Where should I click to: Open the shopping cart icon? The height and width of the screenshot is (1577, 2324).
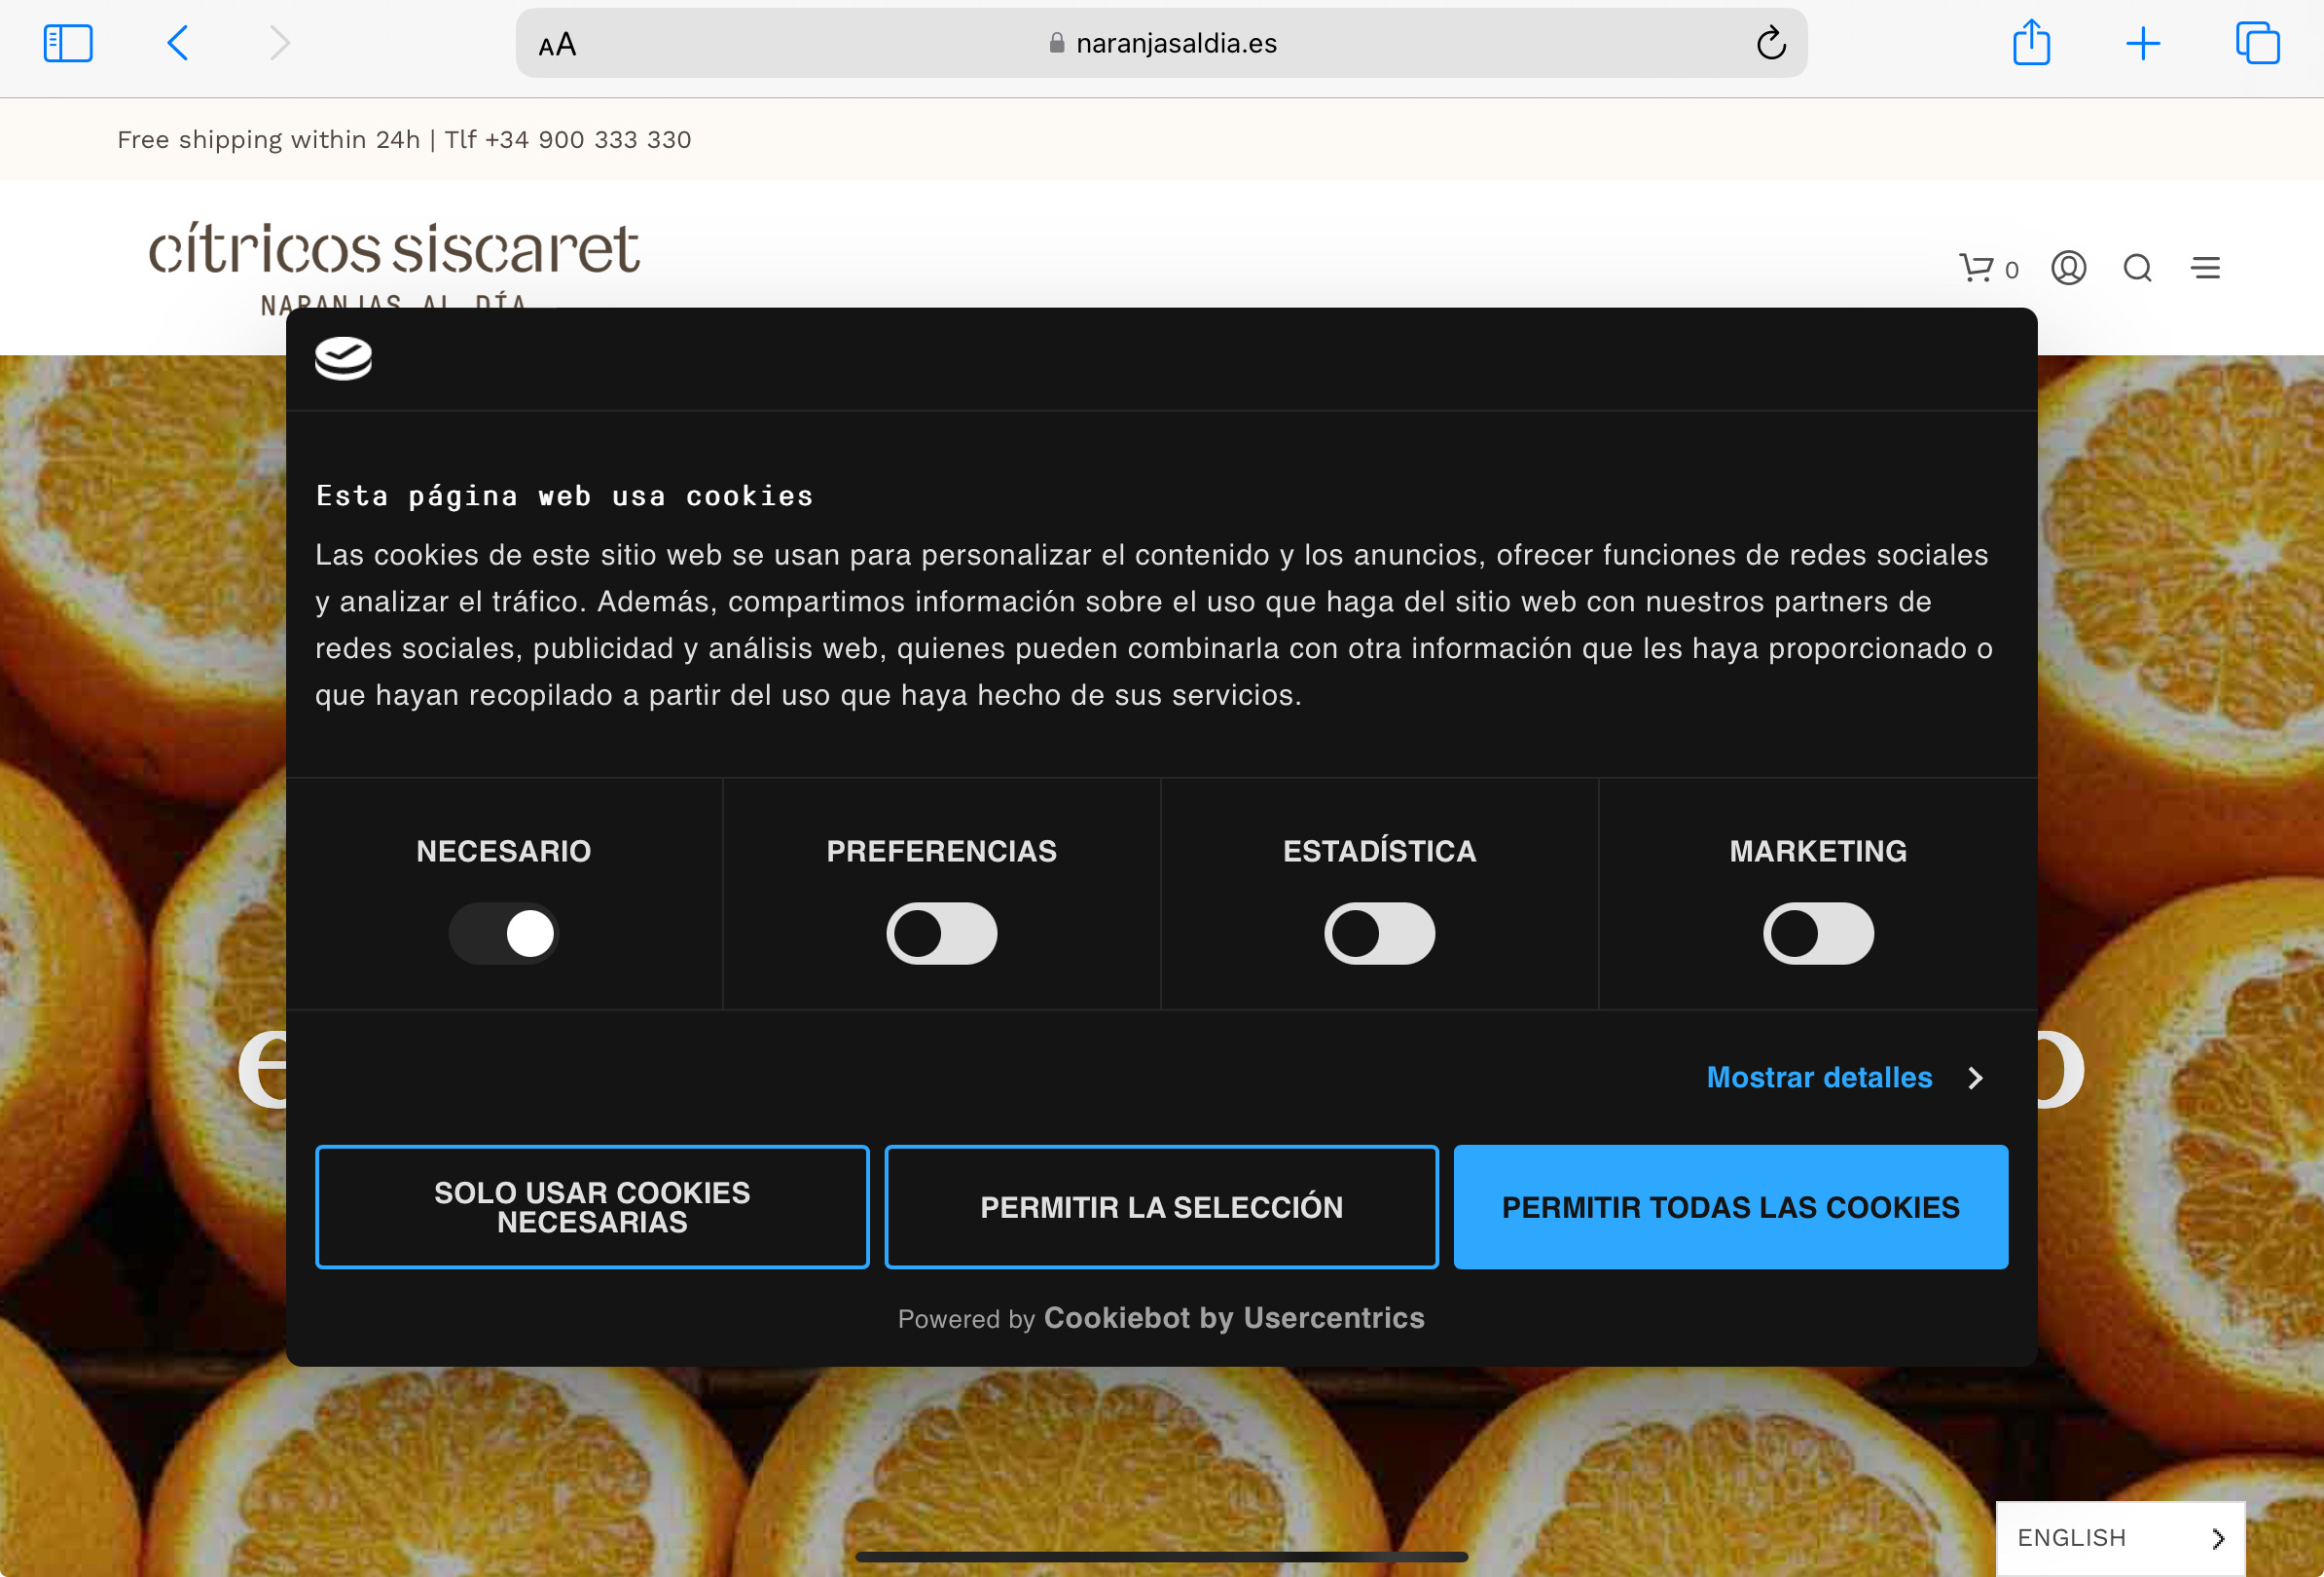click(1977, 267)
